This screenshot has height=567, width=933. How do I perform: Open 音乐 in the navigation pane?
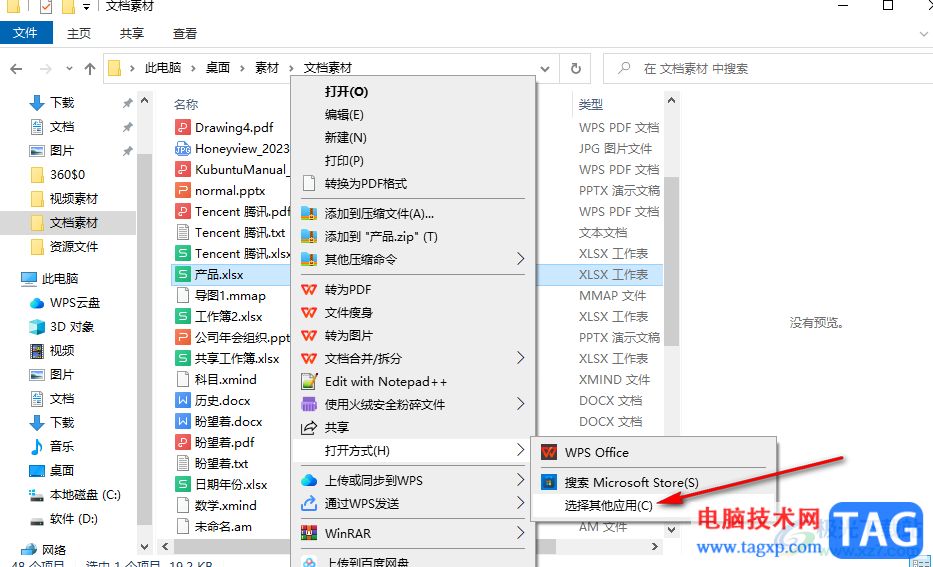pyautogui.click(x=62, y=446)
